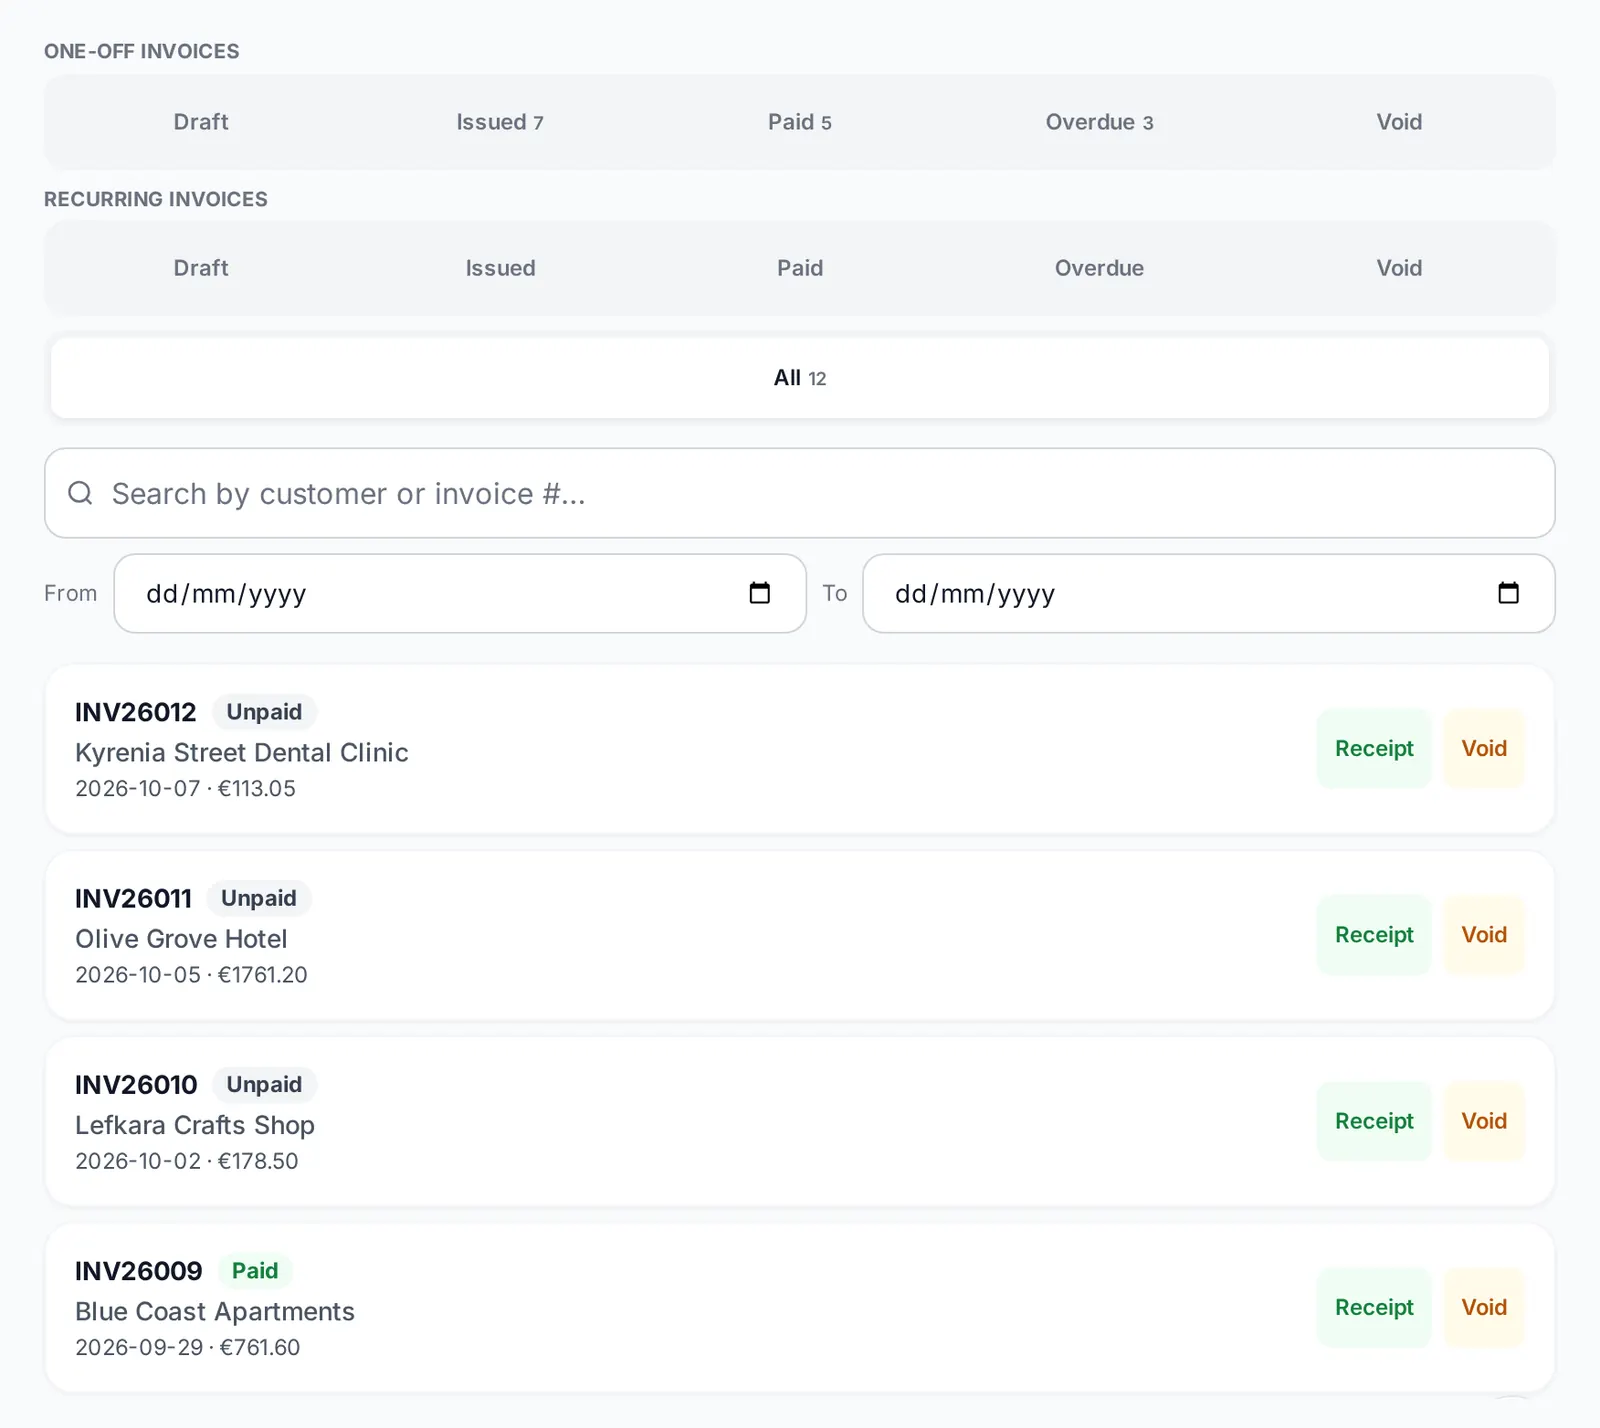The image size is (1600, 1428).
Task: Select the recurring invoices Draft tab
Action: [201, 268]
